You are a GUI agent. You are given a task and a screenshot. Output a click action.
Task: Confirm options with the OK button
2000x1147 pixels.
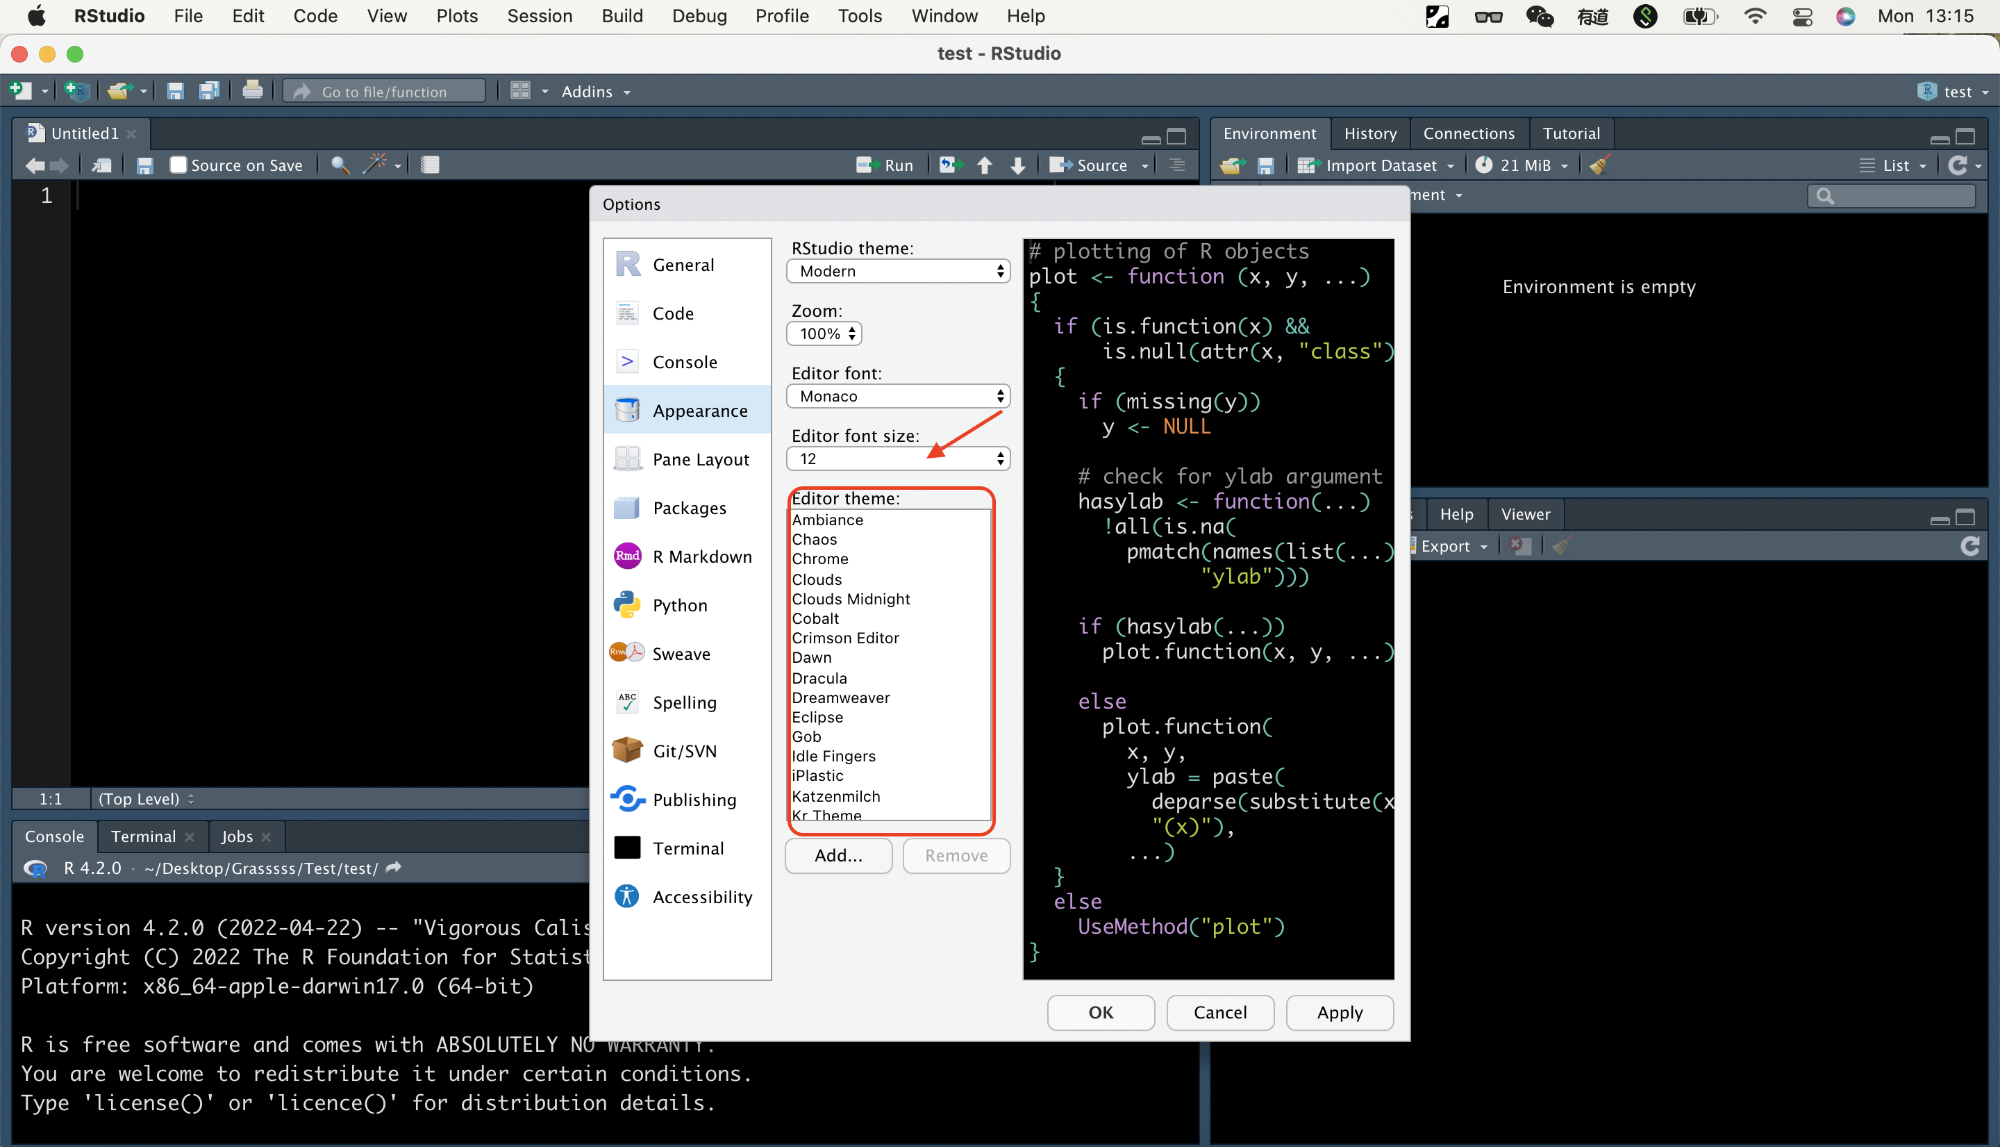1100,1012
